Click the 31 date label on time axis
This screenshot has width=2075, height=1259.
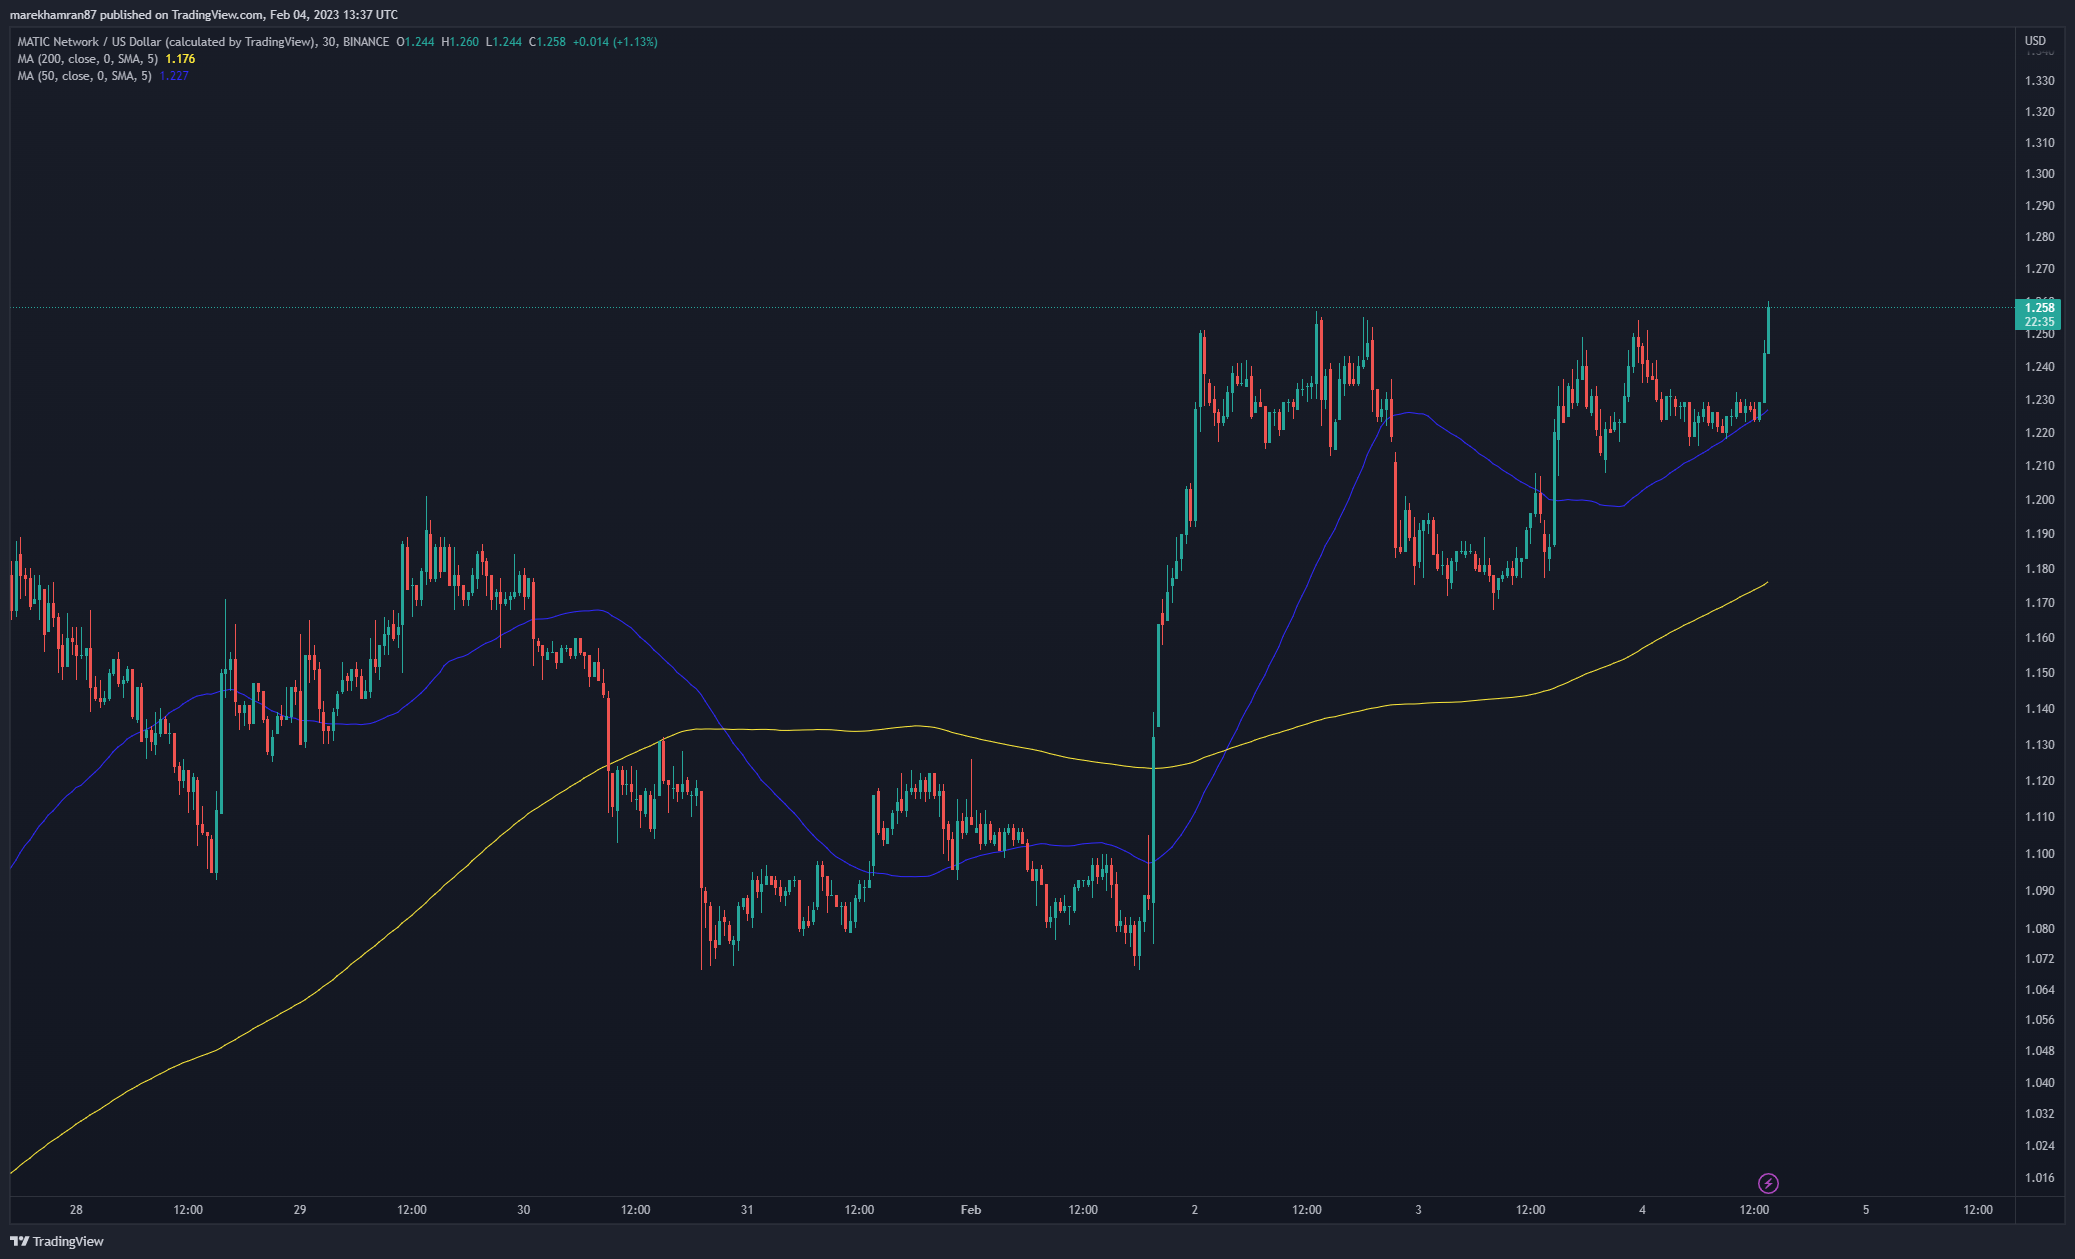click(747, 1210)
